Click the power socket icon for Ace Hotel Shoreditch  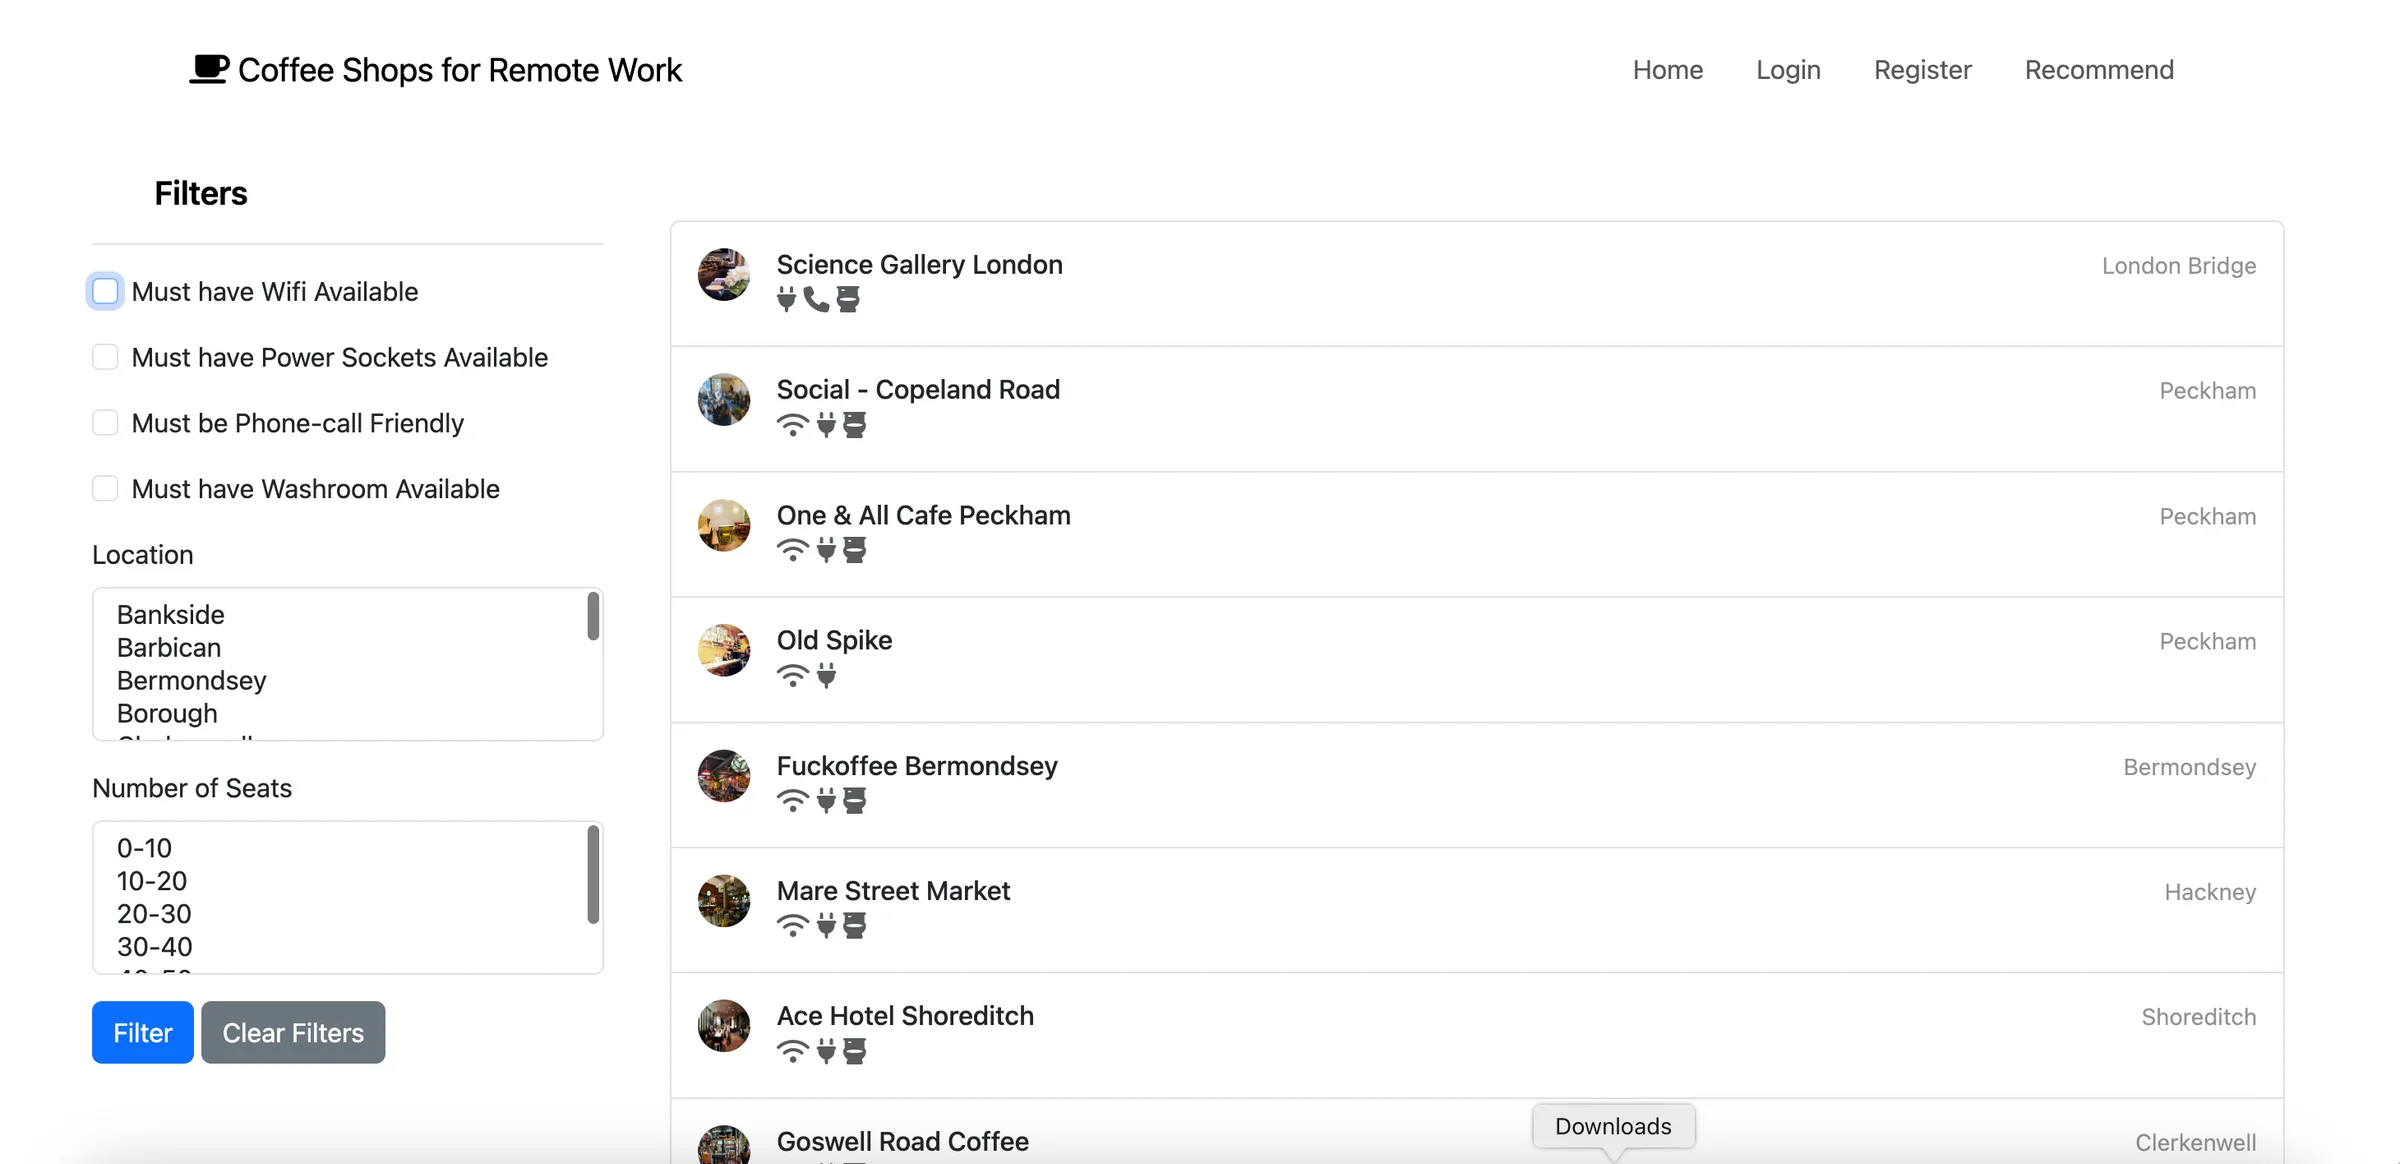click(x=824, y=1050)
